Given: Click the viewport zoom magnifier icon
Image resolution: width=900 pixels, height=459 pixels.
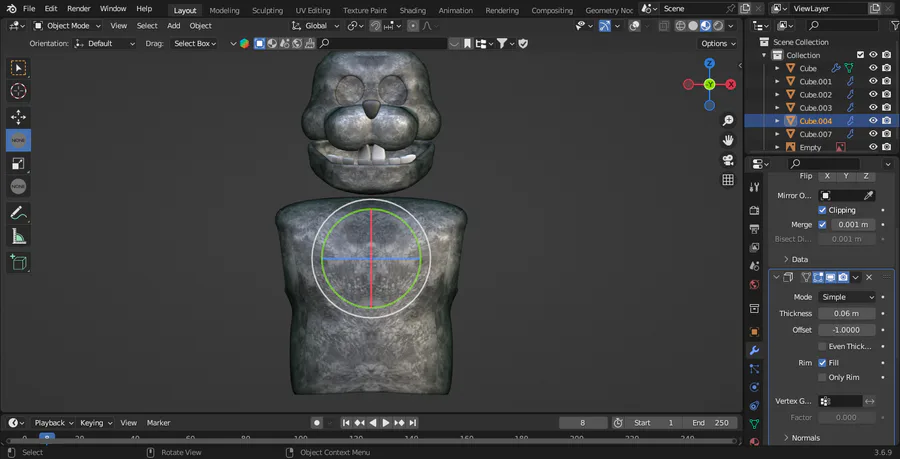Looking at the screenshot, I should coord(728,120).
